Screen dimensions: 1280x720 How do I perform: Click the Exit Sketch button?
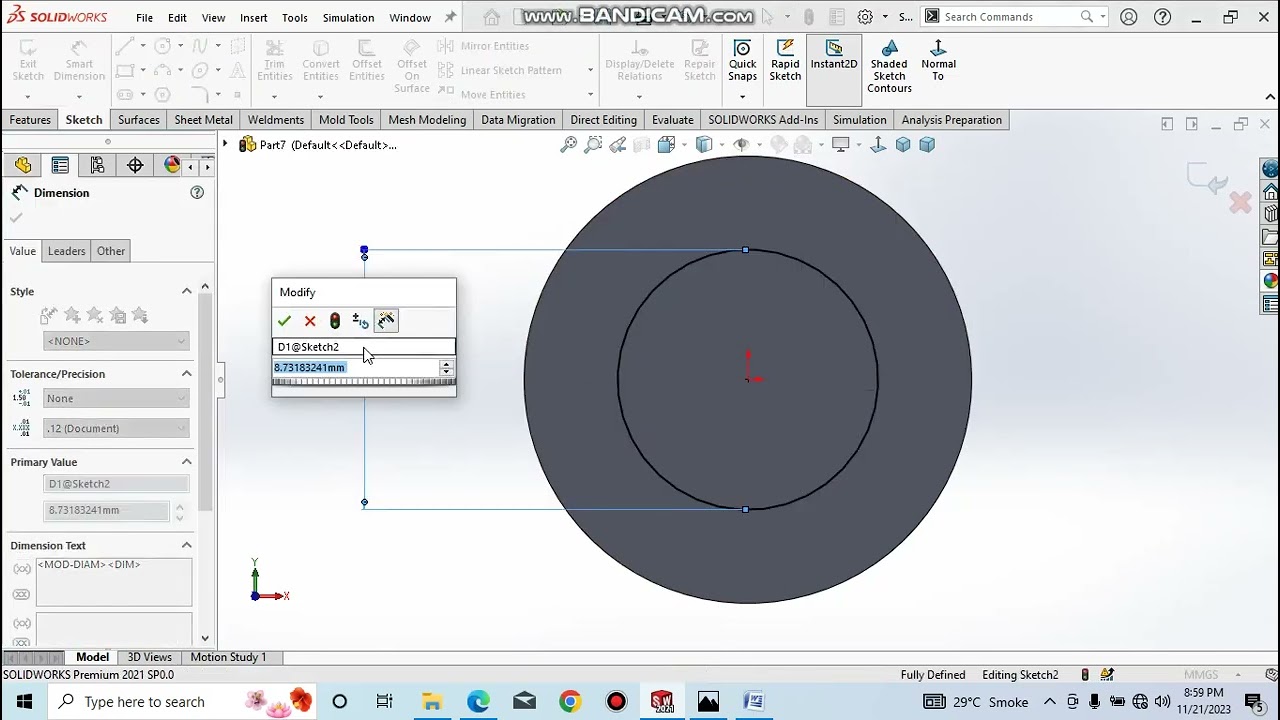28,62
